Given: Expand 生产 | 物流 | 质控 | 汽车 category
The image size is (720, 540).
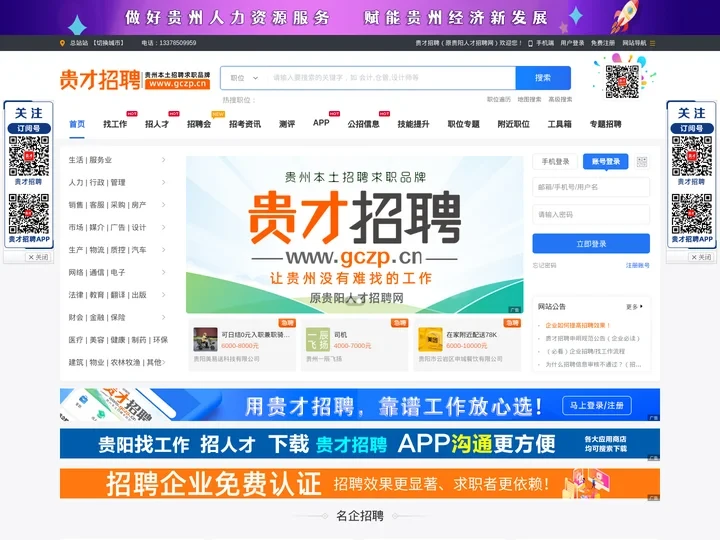Looking at the screenshot, I should pos(117,250).
